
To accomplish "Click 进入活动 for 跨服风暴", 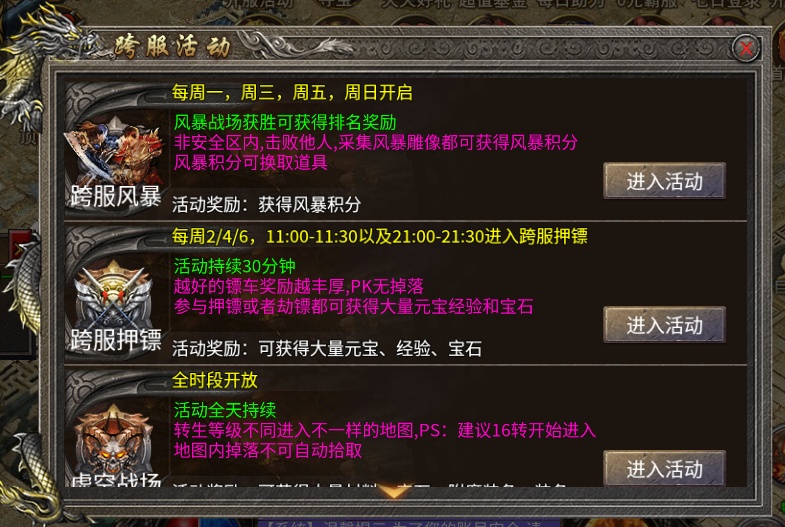I will 664,181.
